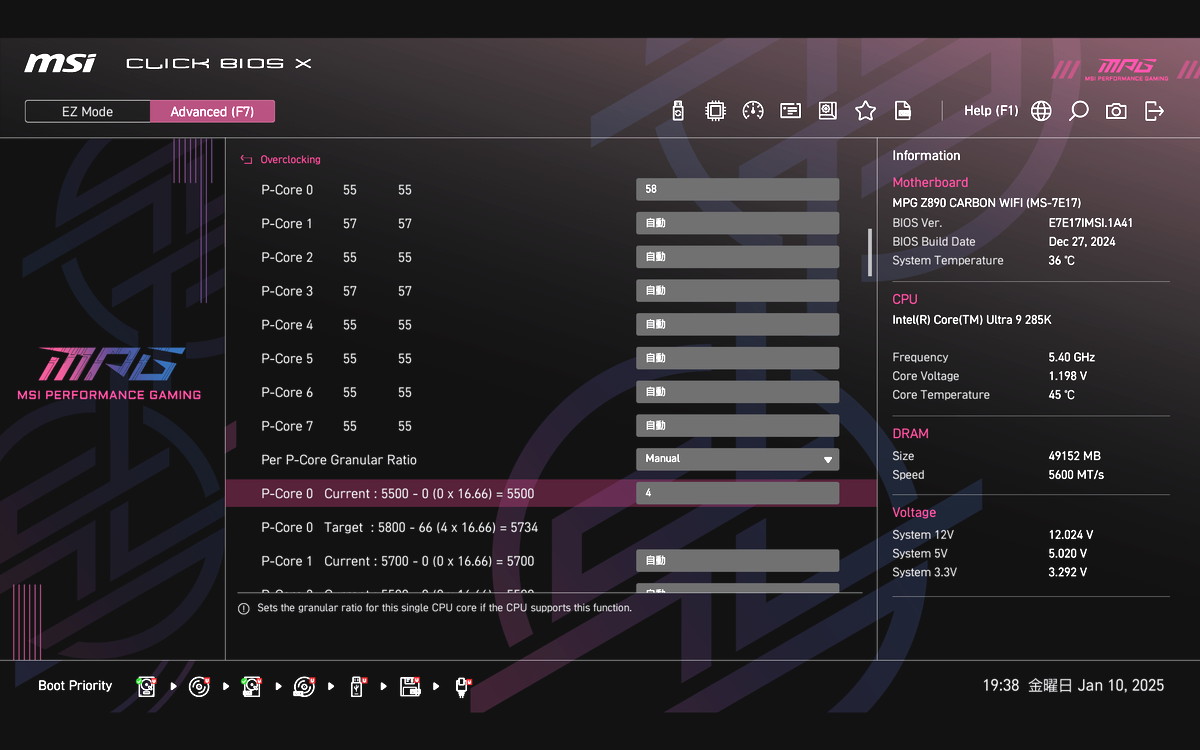Viewport: 1200px width, 750px height.
Task: Click Per P-Core Granular Ratio label
Action: pos(339,460)
